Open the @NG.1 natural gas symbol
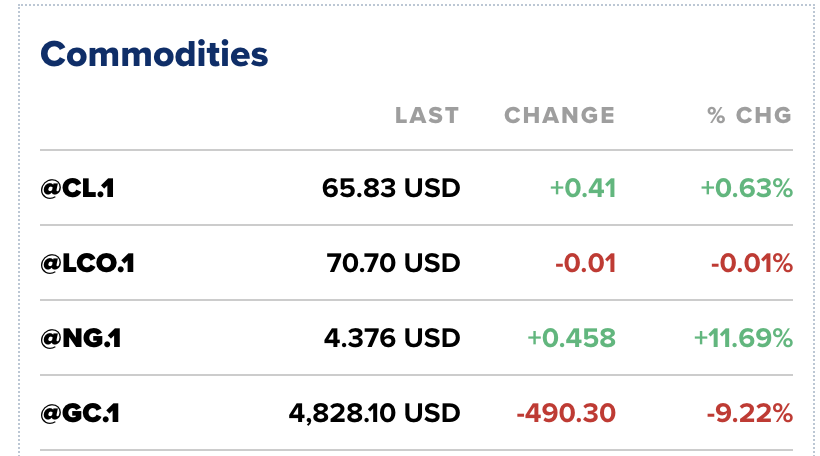Viewport: 820px width, 456px height. point(80,338)
